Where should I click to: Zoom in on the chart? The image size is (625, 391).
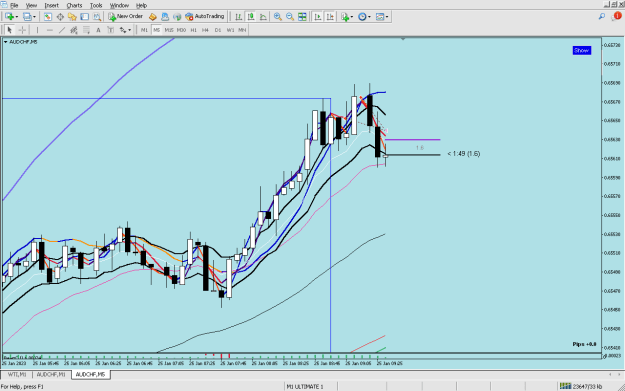[x=277, y=17]
